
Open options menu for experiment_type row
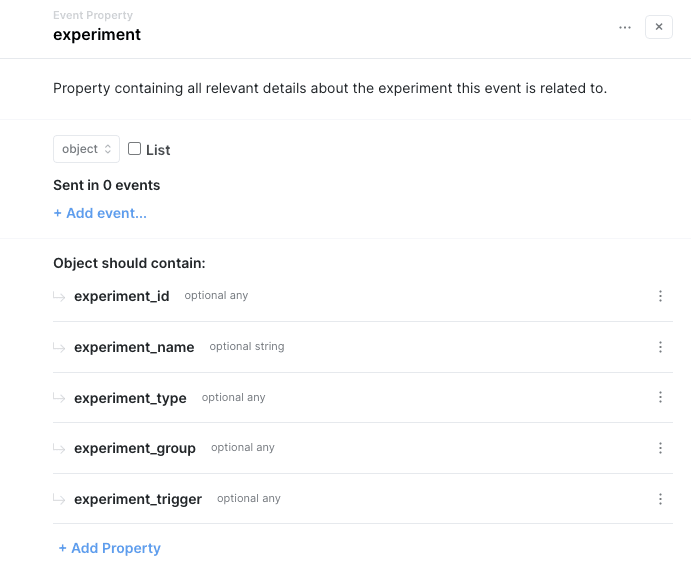660,397
